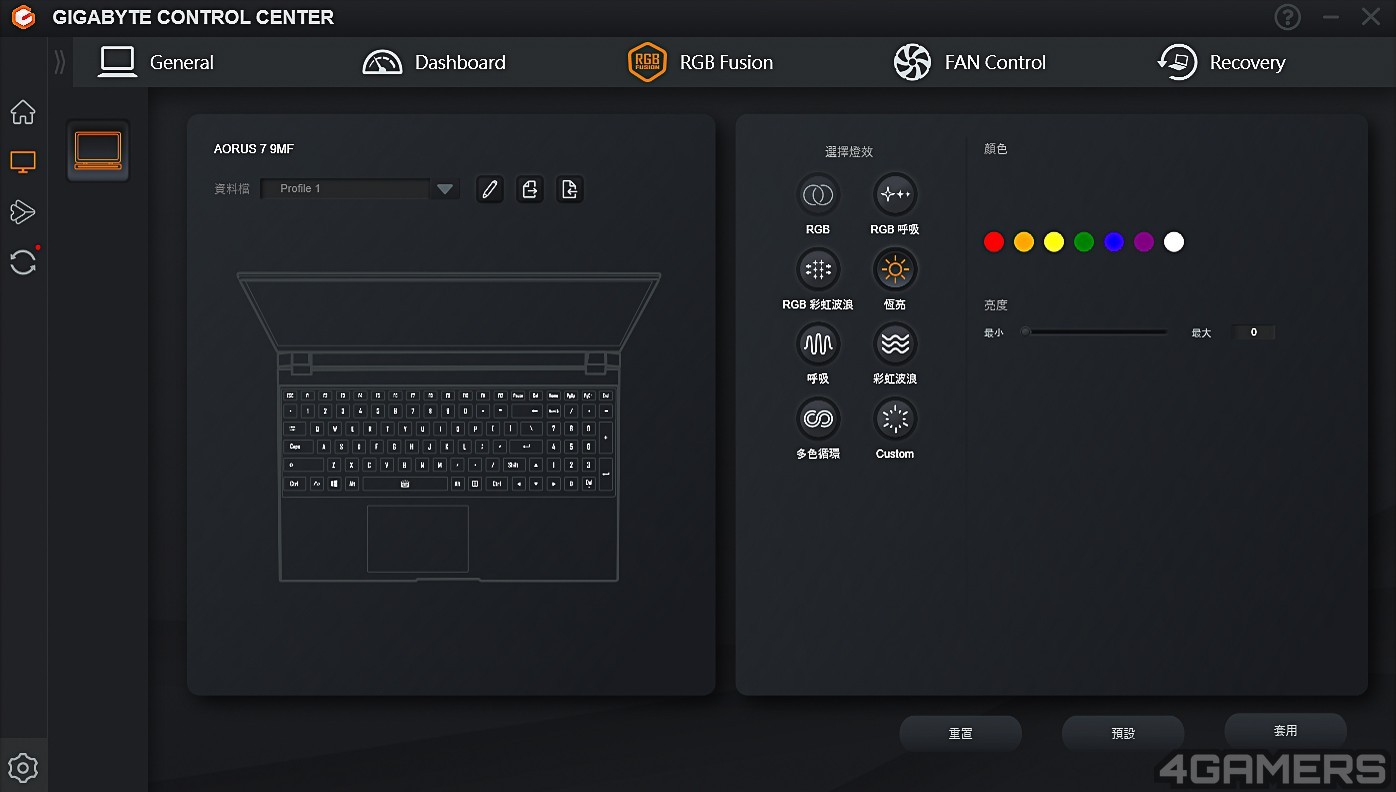Click the 重置 reset button
Image resolution: width=1396 pixels, height=792 pixels.
[x=961, y=733]
